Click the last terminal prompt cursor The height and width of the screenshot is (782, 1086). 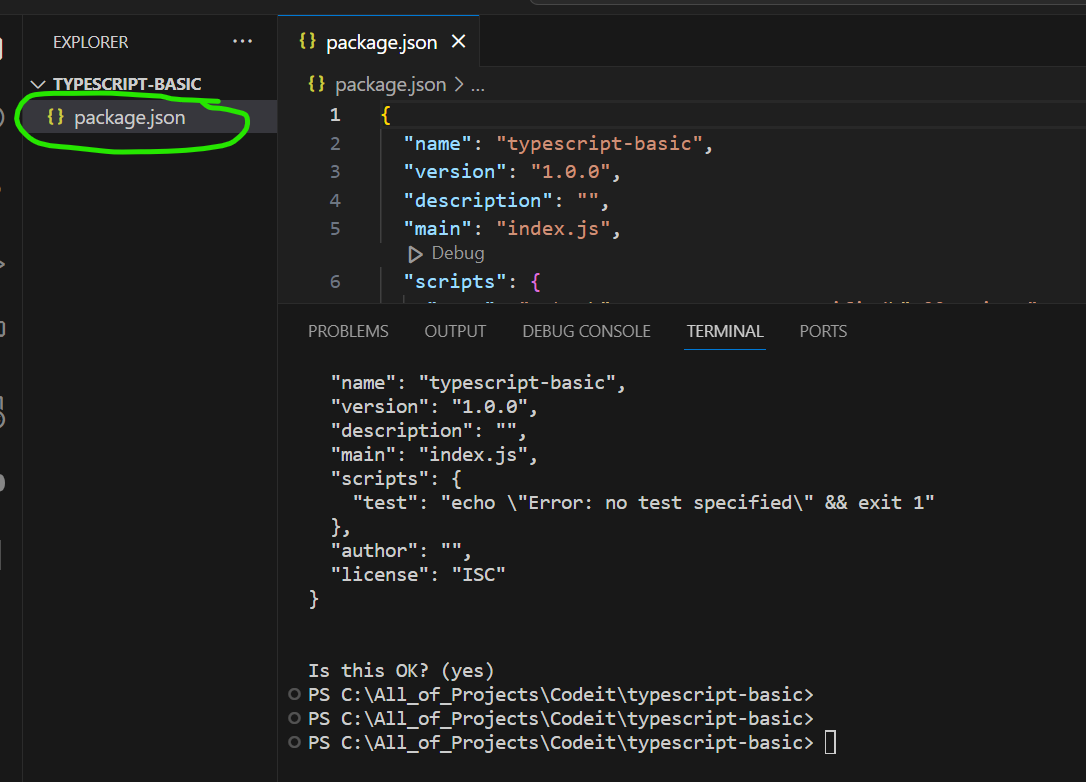point(830,743)
